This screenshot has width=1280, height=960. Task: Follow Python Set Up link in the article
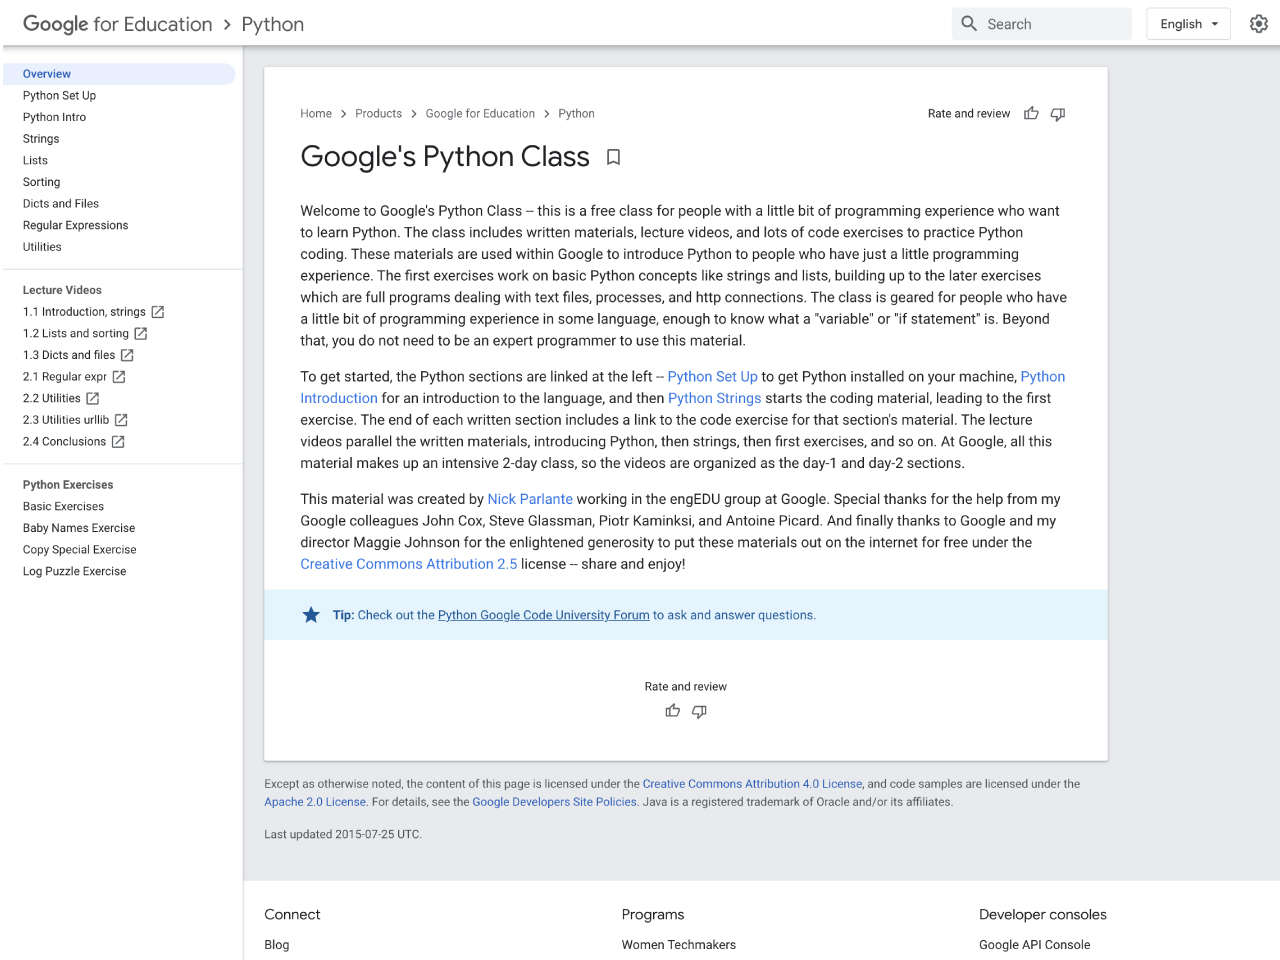pos(712,377)
